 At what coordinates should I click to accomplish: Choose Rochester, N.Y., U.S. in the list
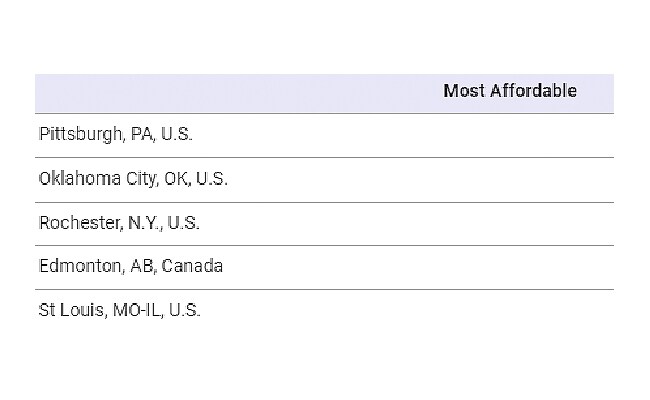324,223
